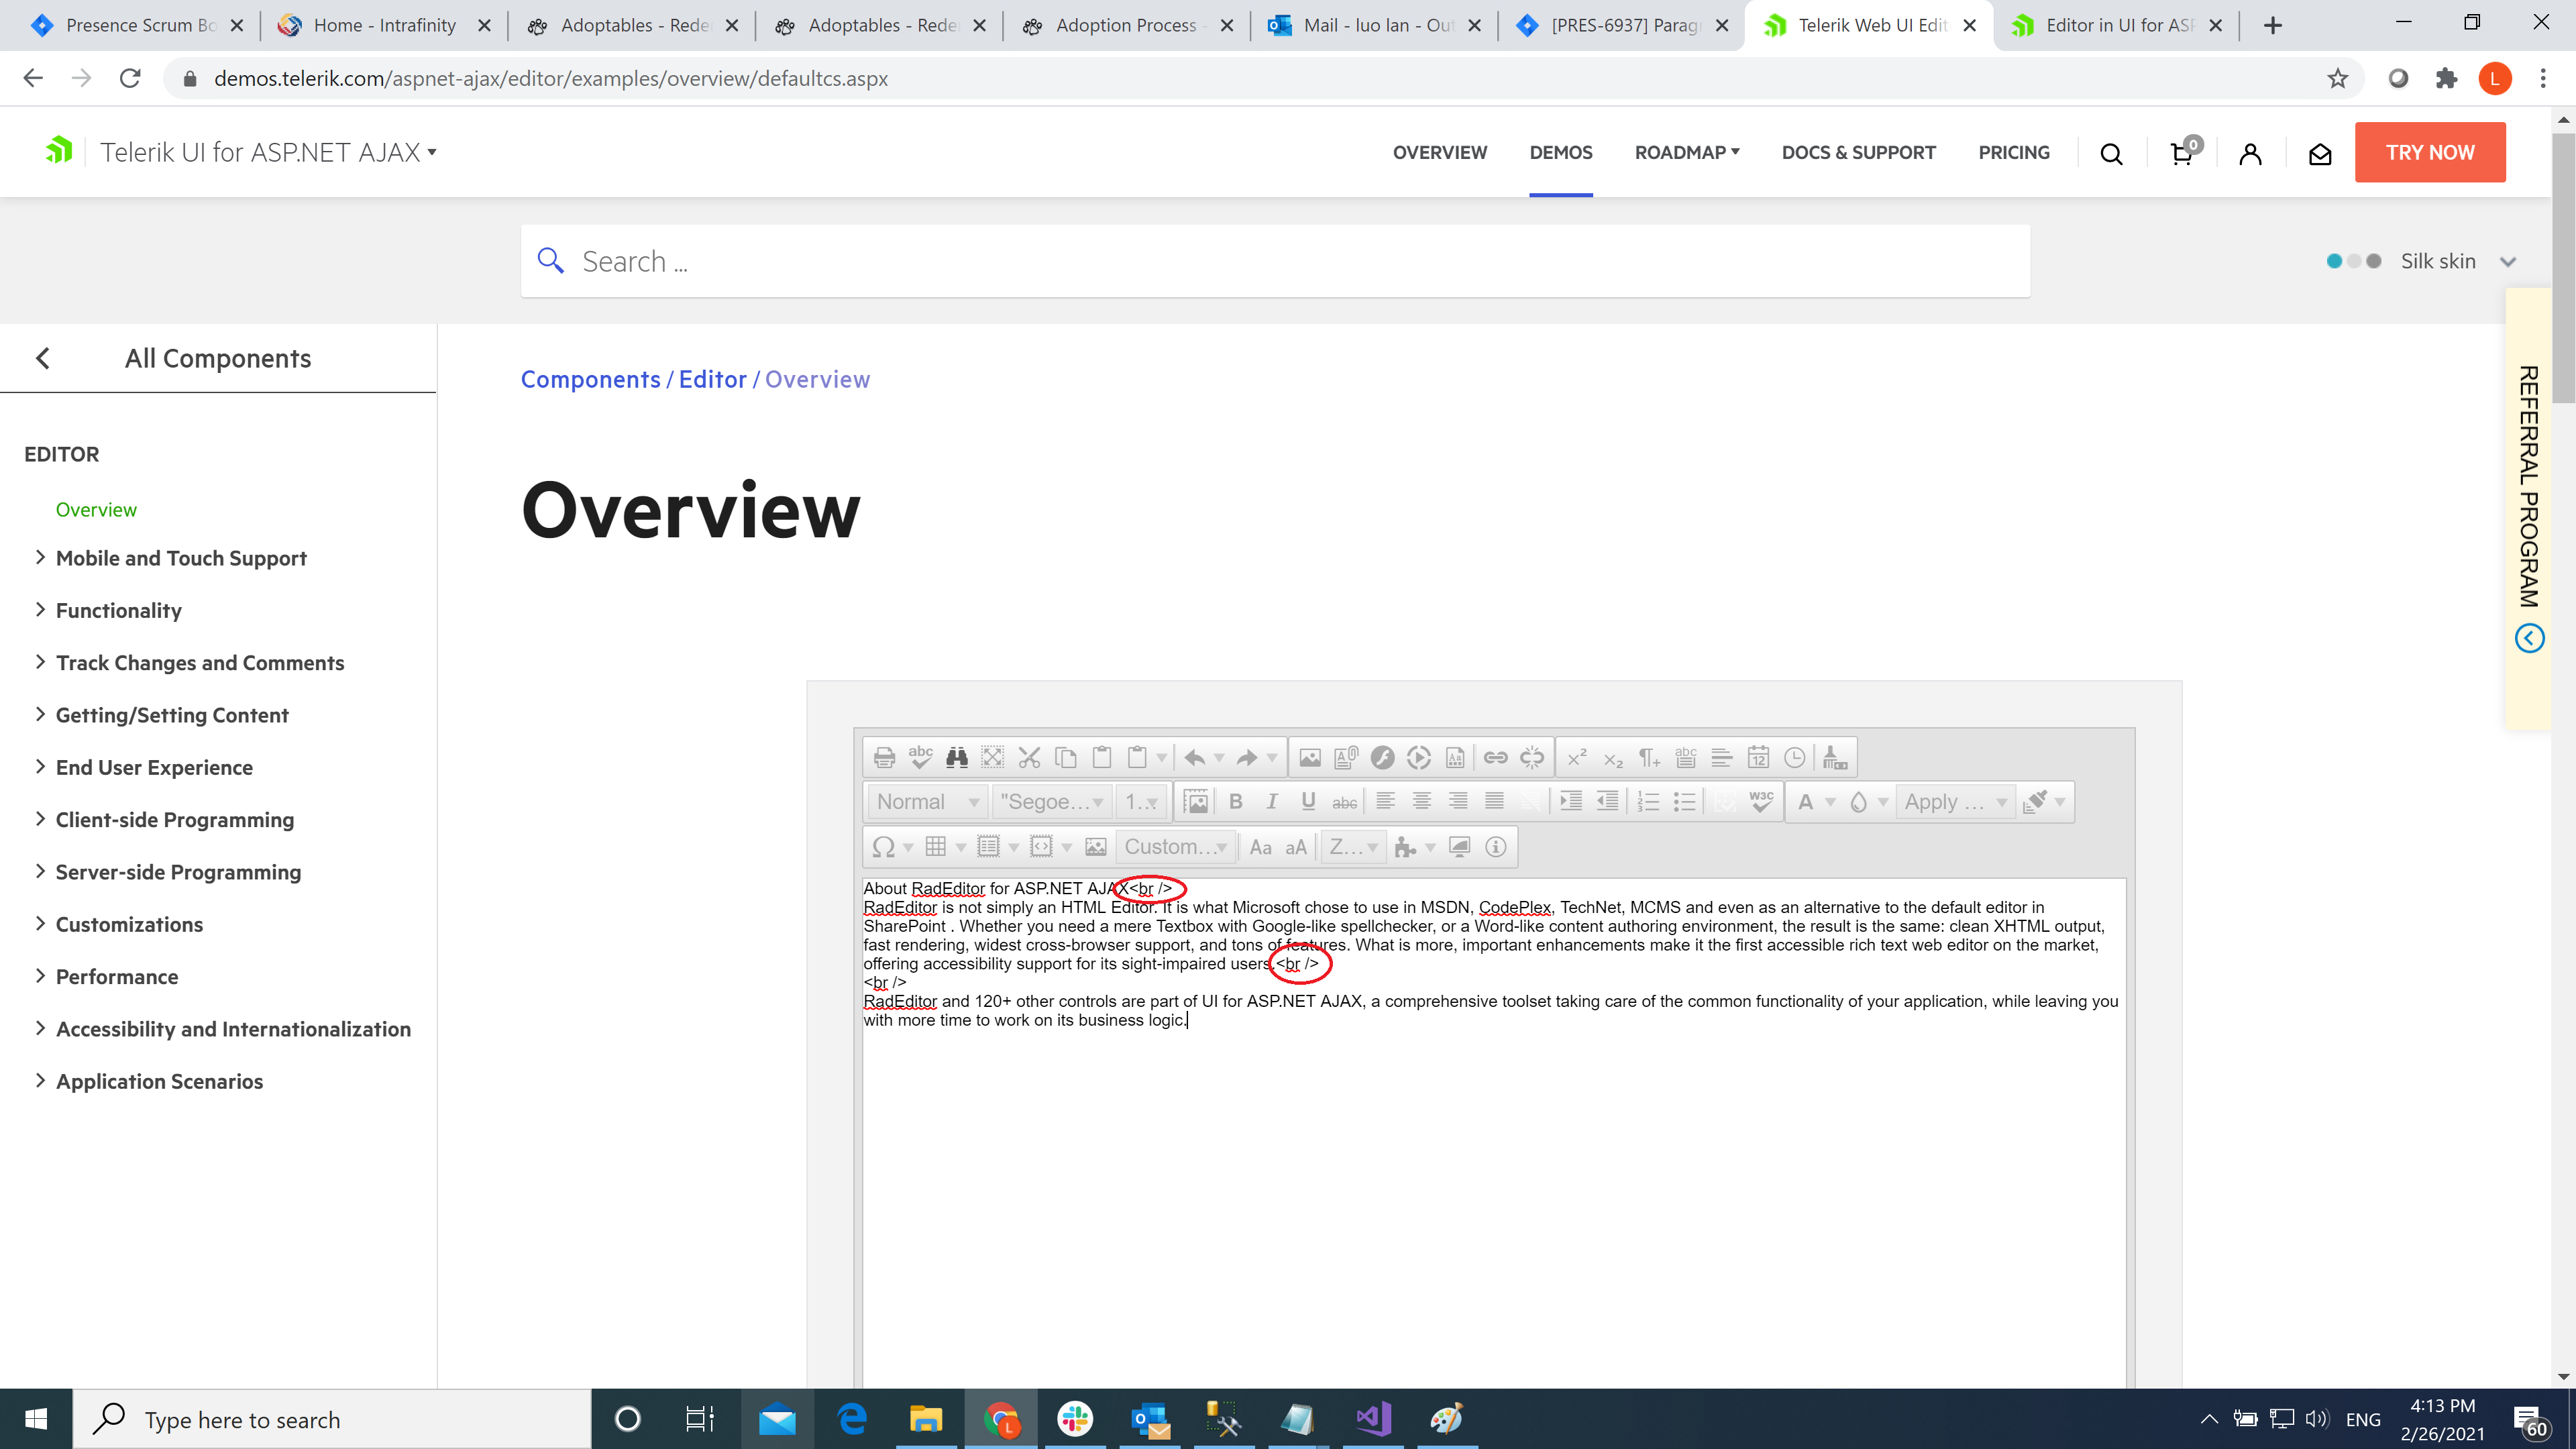Insert a numbered list
The image size is (2576, 1449).
click(1648, 802)
